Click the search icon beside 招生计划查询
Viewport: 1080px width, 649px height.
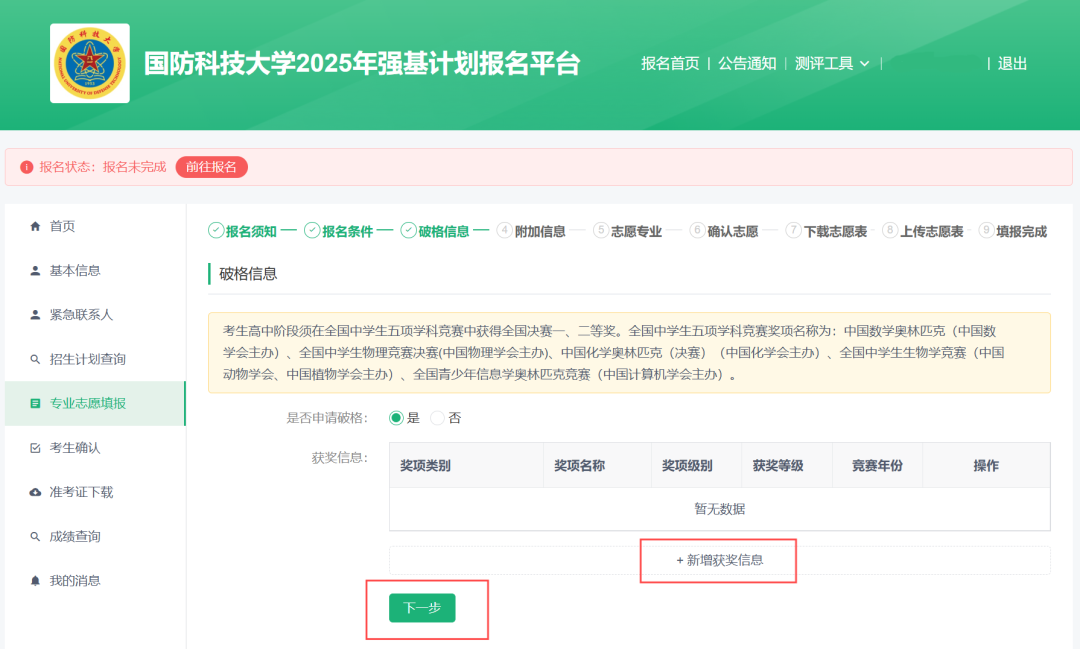(x=35, y=359)
